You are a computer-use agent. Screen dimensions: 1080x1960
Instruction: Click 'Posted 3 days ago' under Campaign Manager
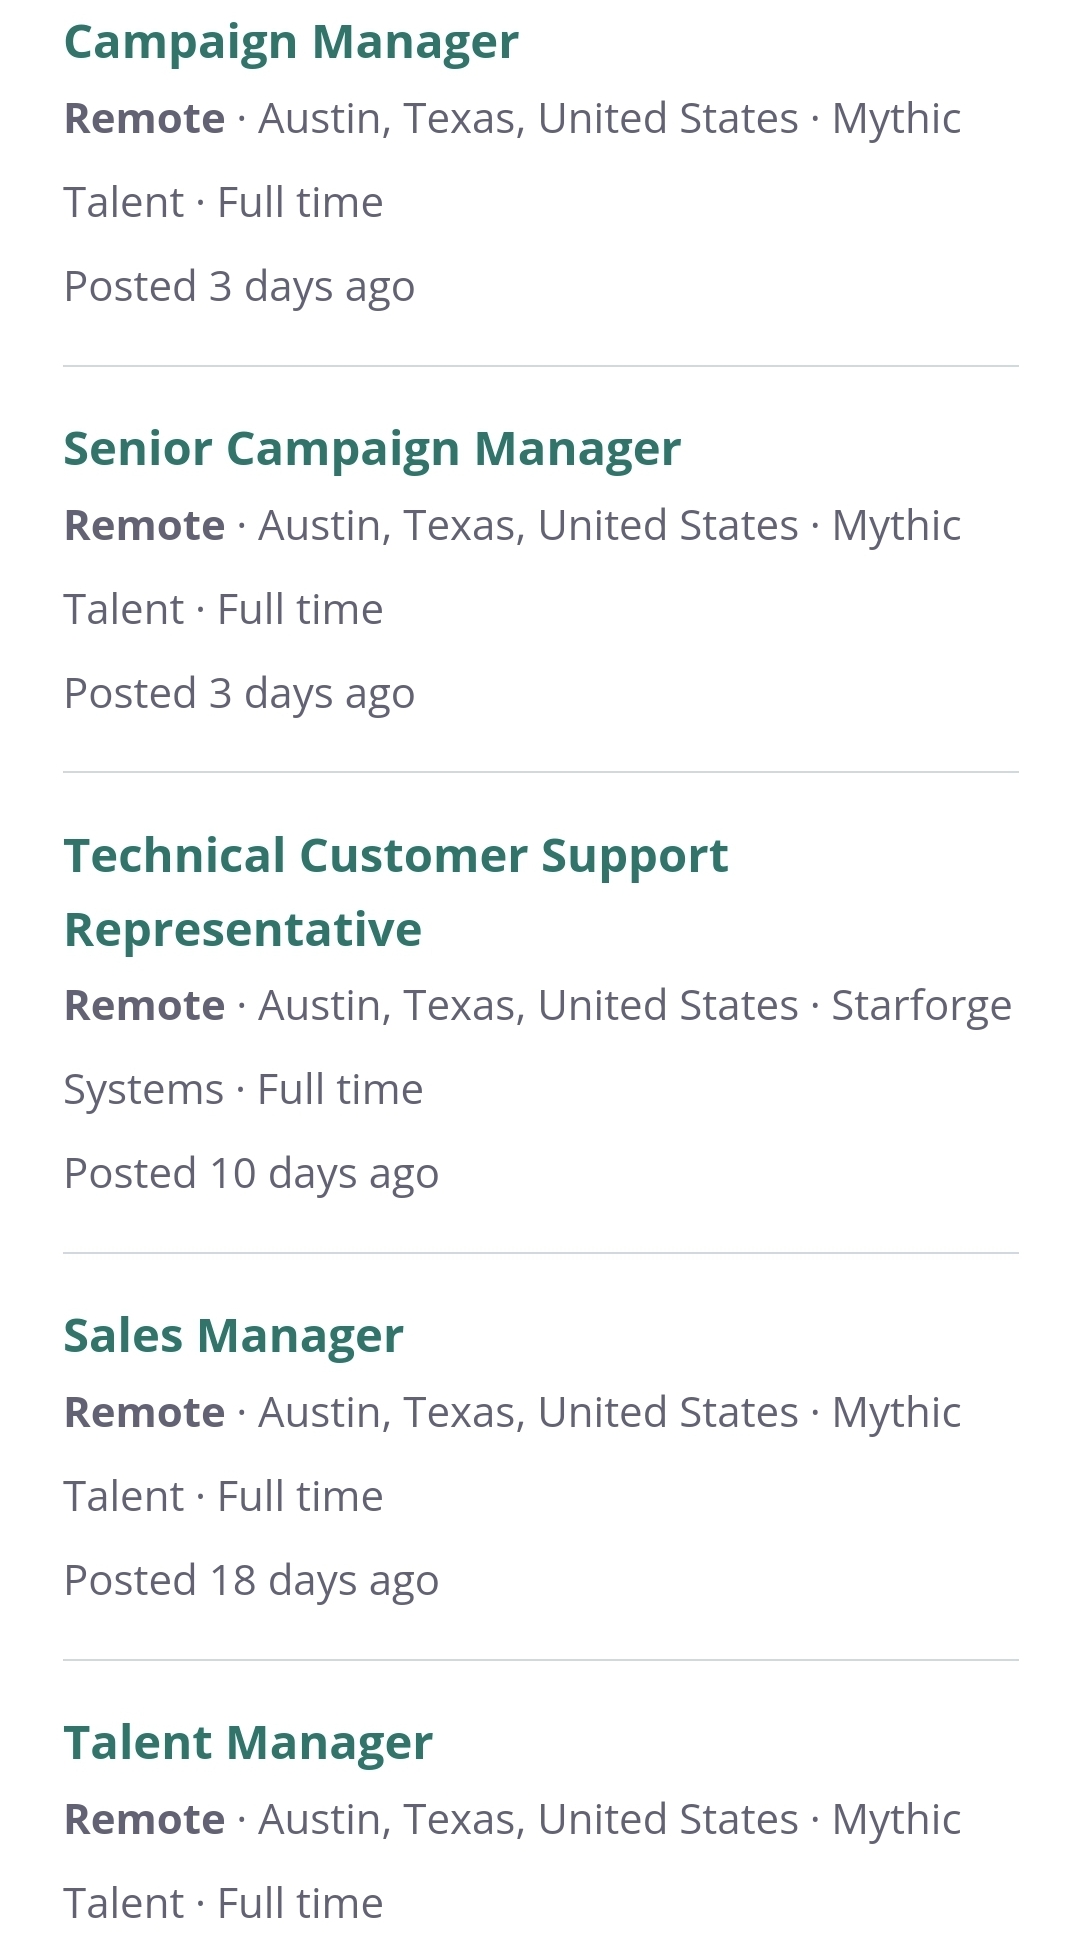coord(239,287)
